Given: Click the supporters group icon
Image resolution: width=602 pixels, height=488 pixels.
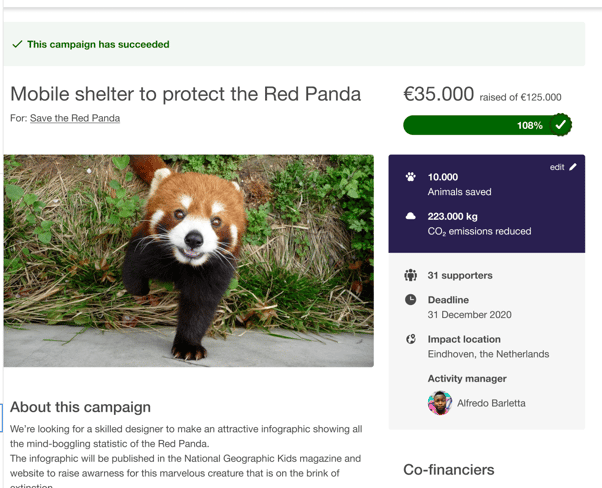Looking at the screenshot, I should point(411,275).
